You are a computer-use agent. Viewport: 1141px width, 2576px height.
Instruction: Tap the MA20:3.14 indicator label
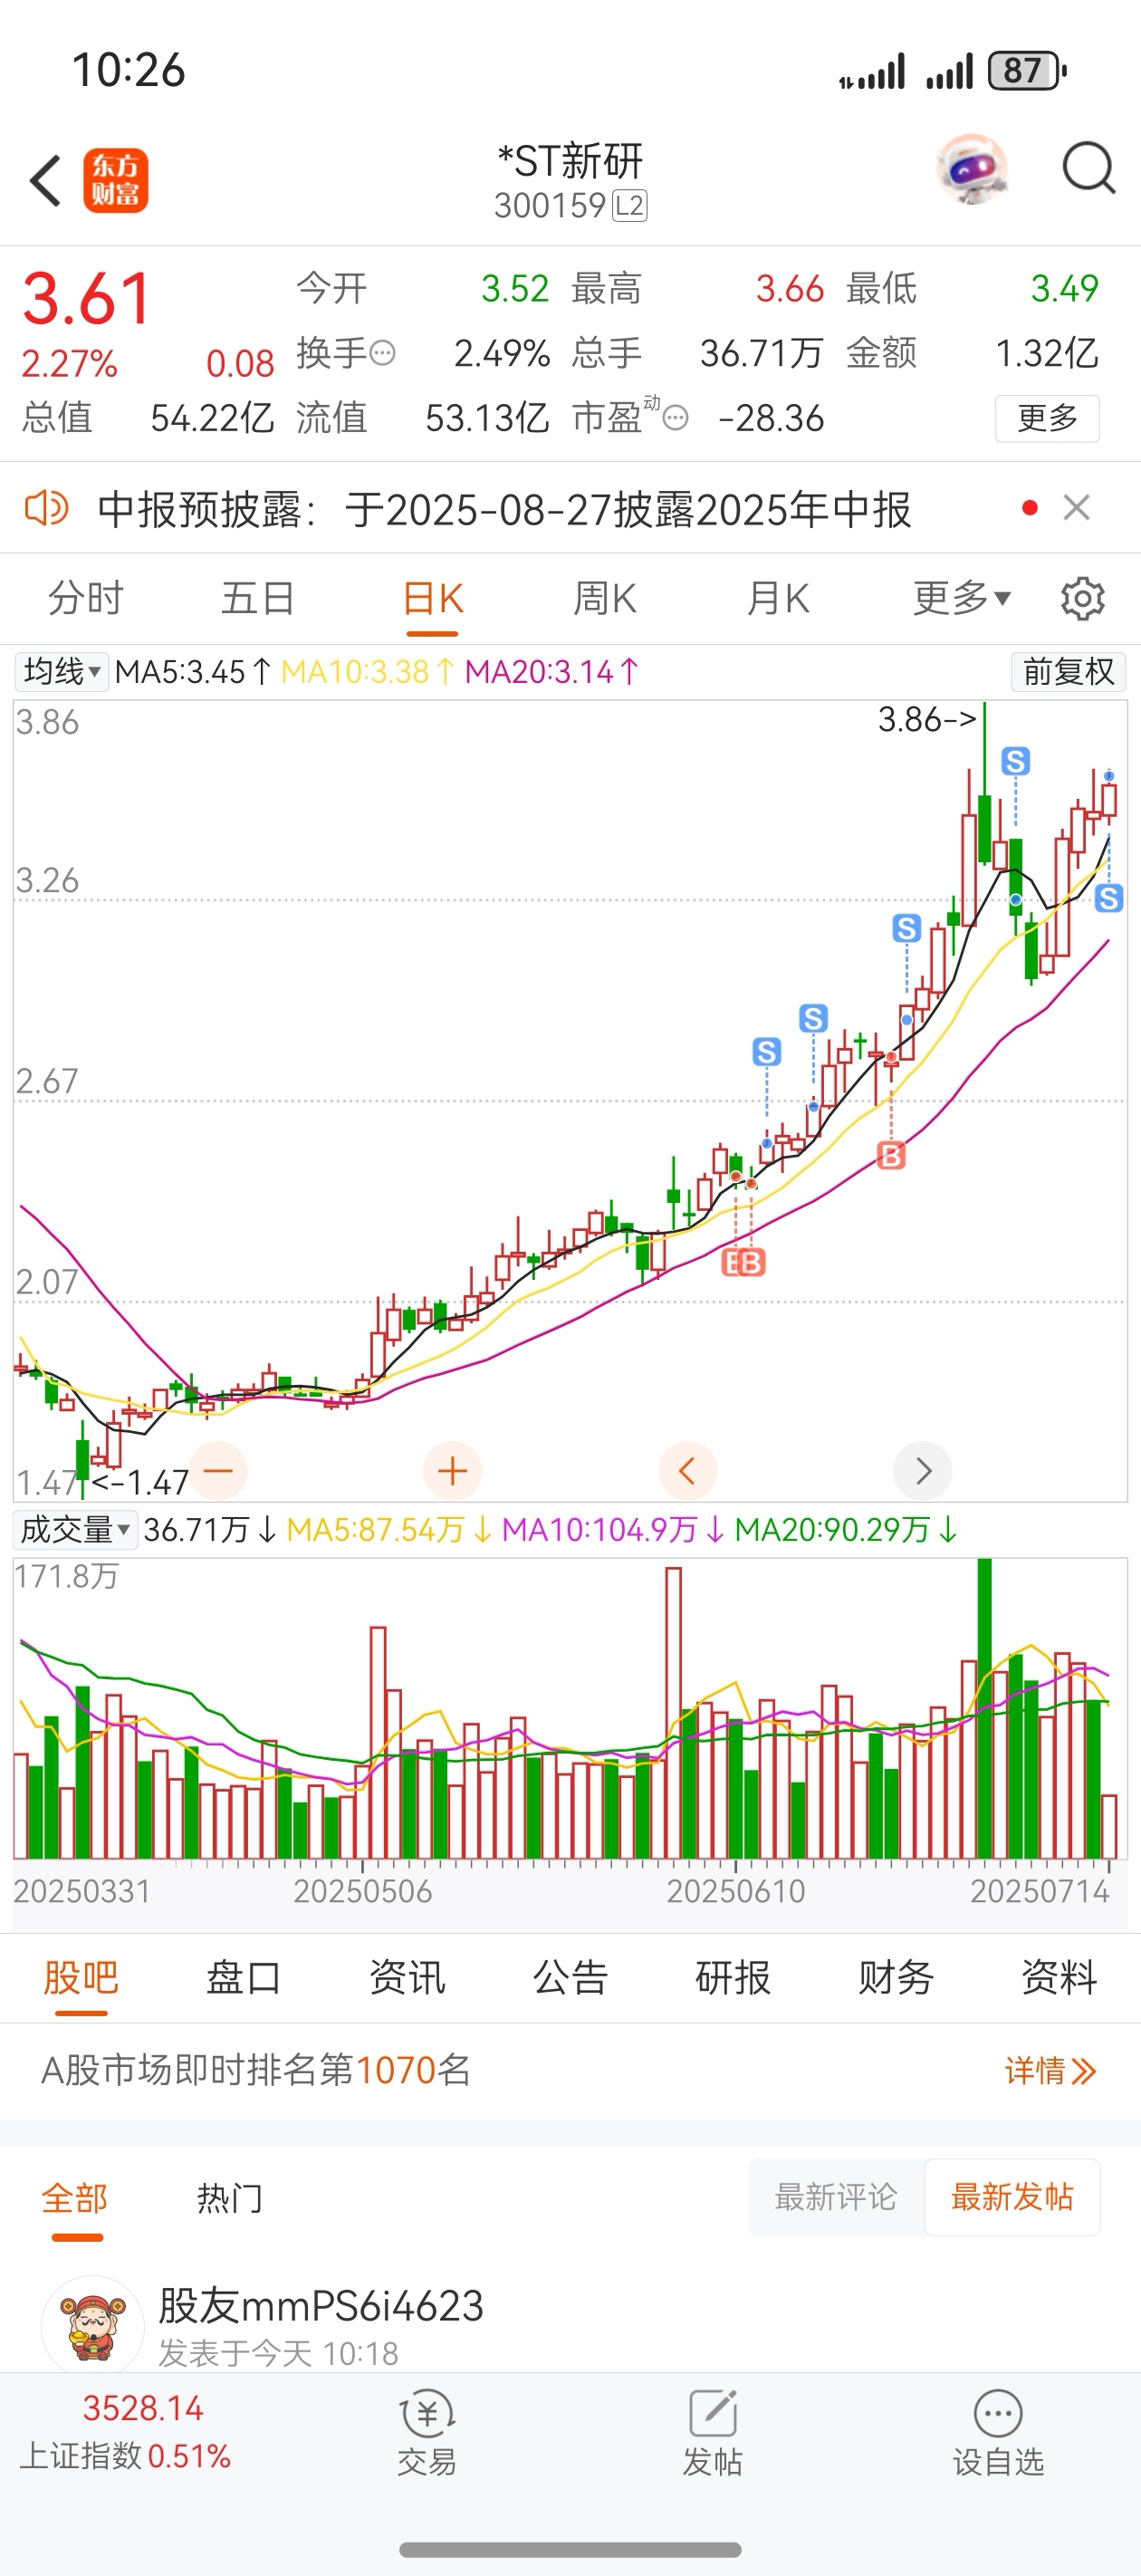(x=552, y=671)
